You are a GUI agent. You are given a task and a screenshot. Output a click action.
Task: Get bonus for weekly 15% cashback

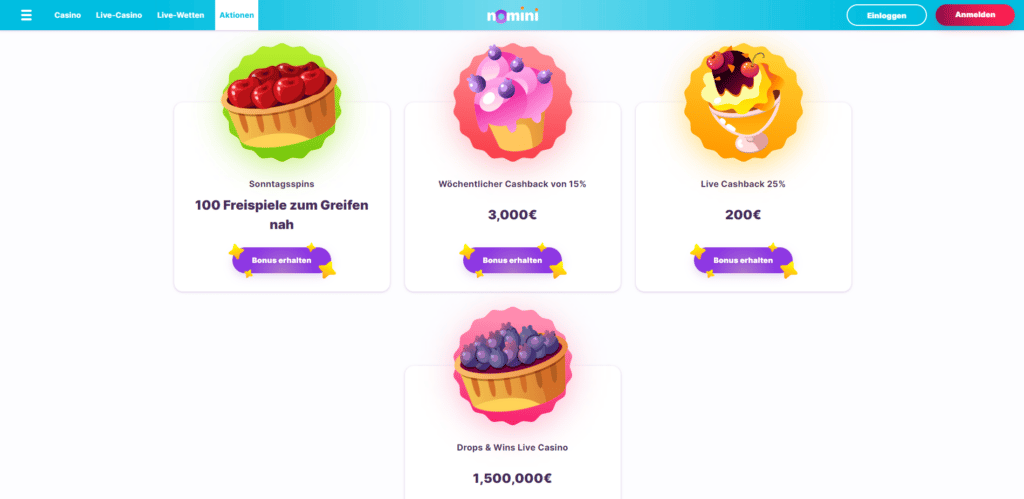click(513, 260)
